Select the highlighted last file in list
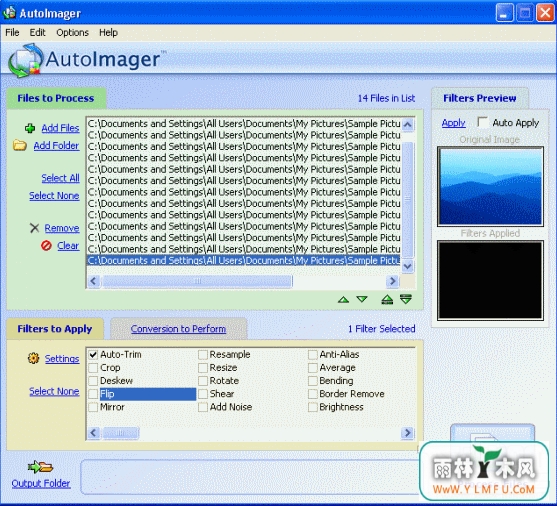The height and width of the screenshot is (506, 557). tap(244, 260)
